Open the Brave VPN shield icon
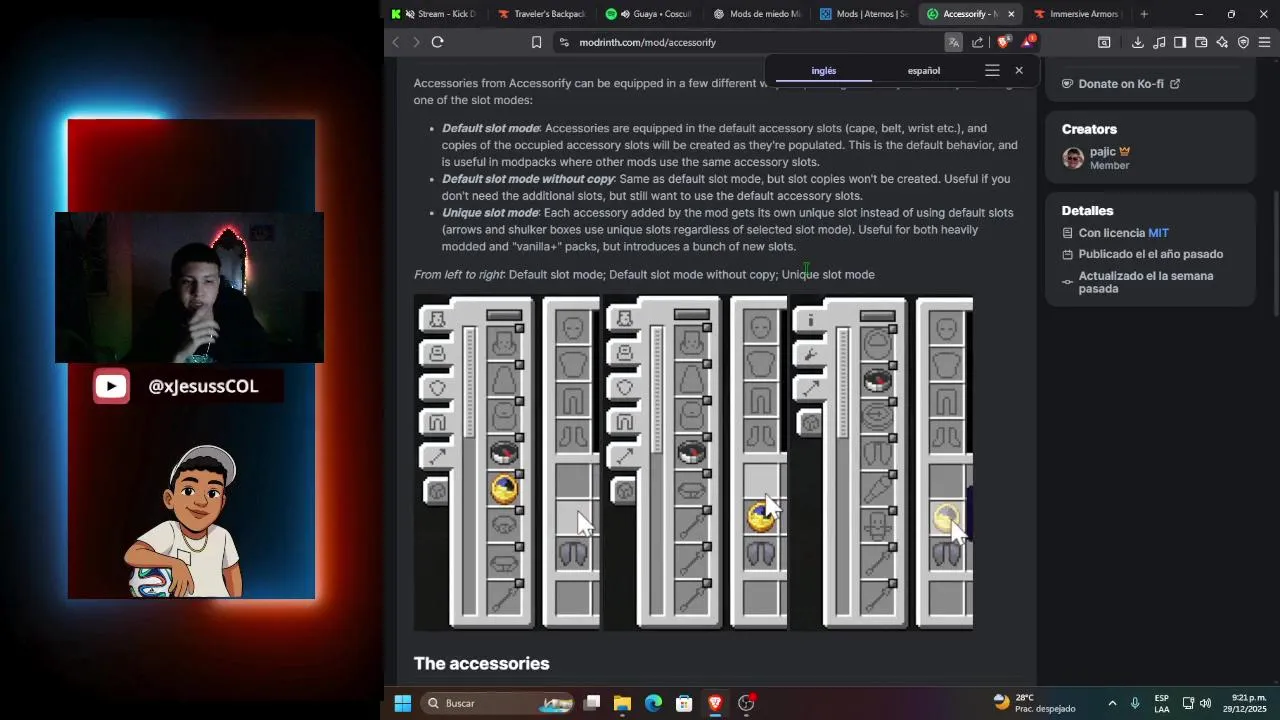Viewport: 1280px width, 720px height. coord(1243,42)
